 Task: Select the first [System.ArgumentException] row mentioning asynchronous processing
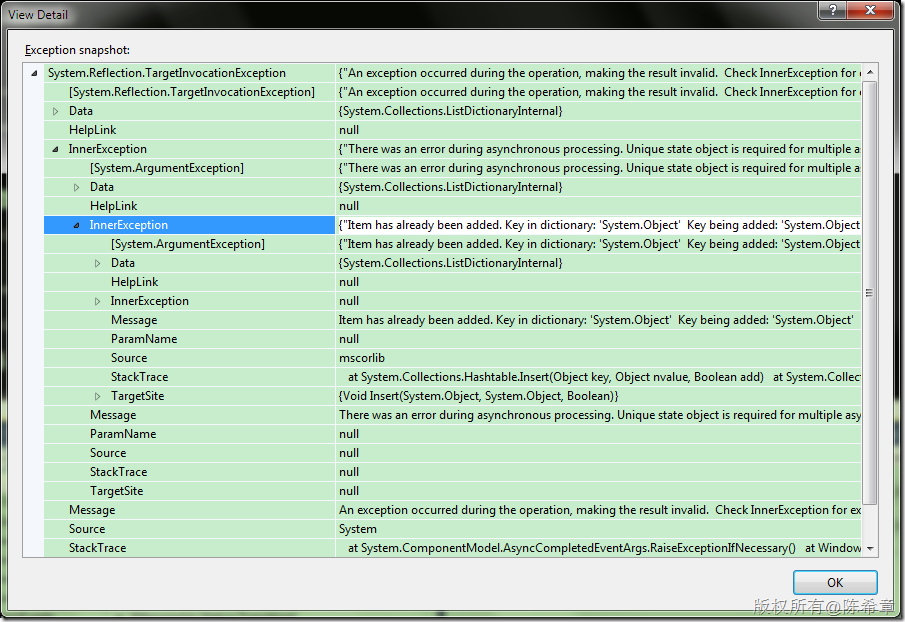tap(166, 168)
